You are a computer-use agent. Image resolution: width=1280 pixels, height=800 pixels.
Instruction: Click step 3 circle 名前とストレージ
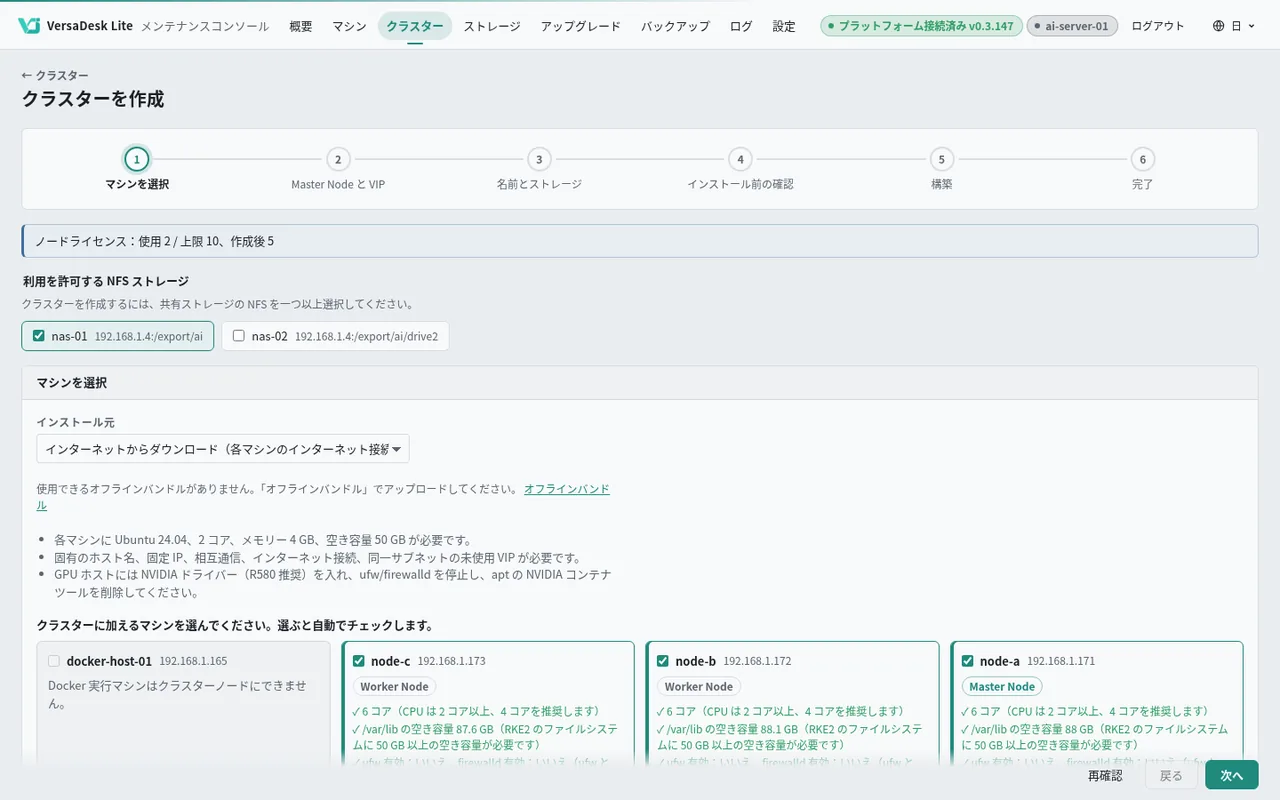click(539, 159)
